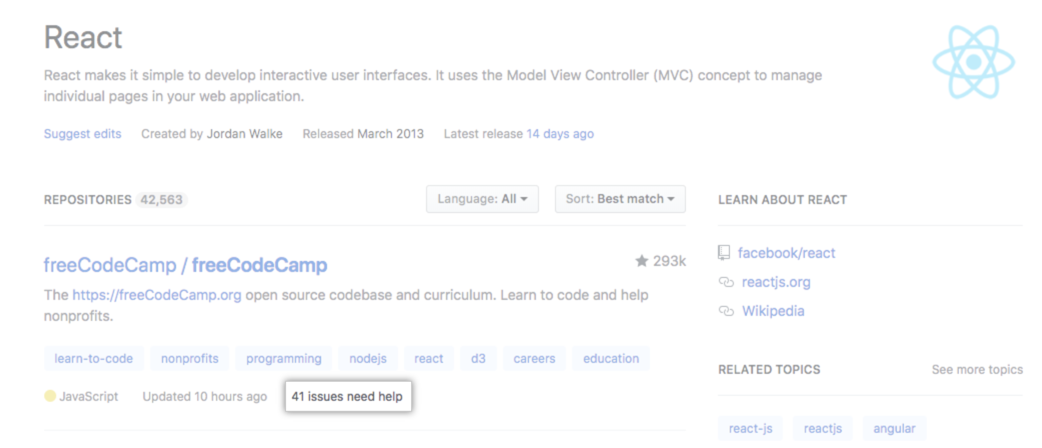Select the angular related topic
The image size is (1042, 448).
click(894, 428)
